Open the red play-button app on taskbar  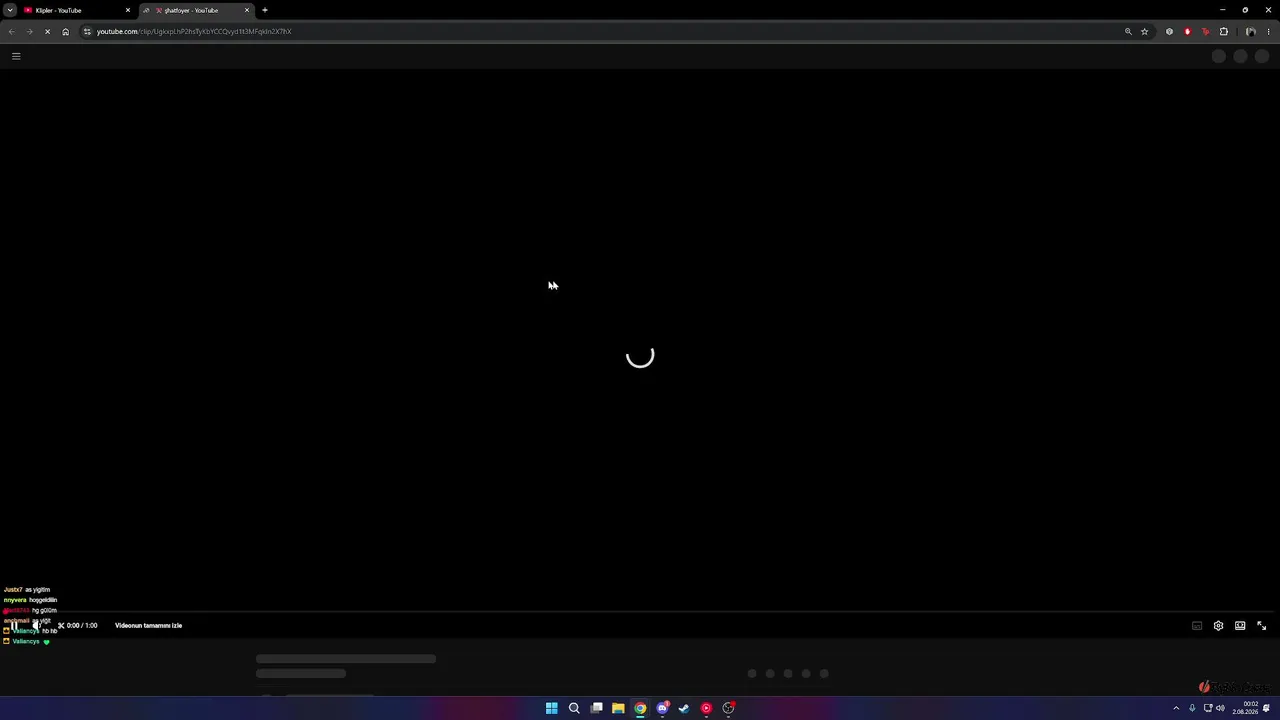tap(706, 708)
